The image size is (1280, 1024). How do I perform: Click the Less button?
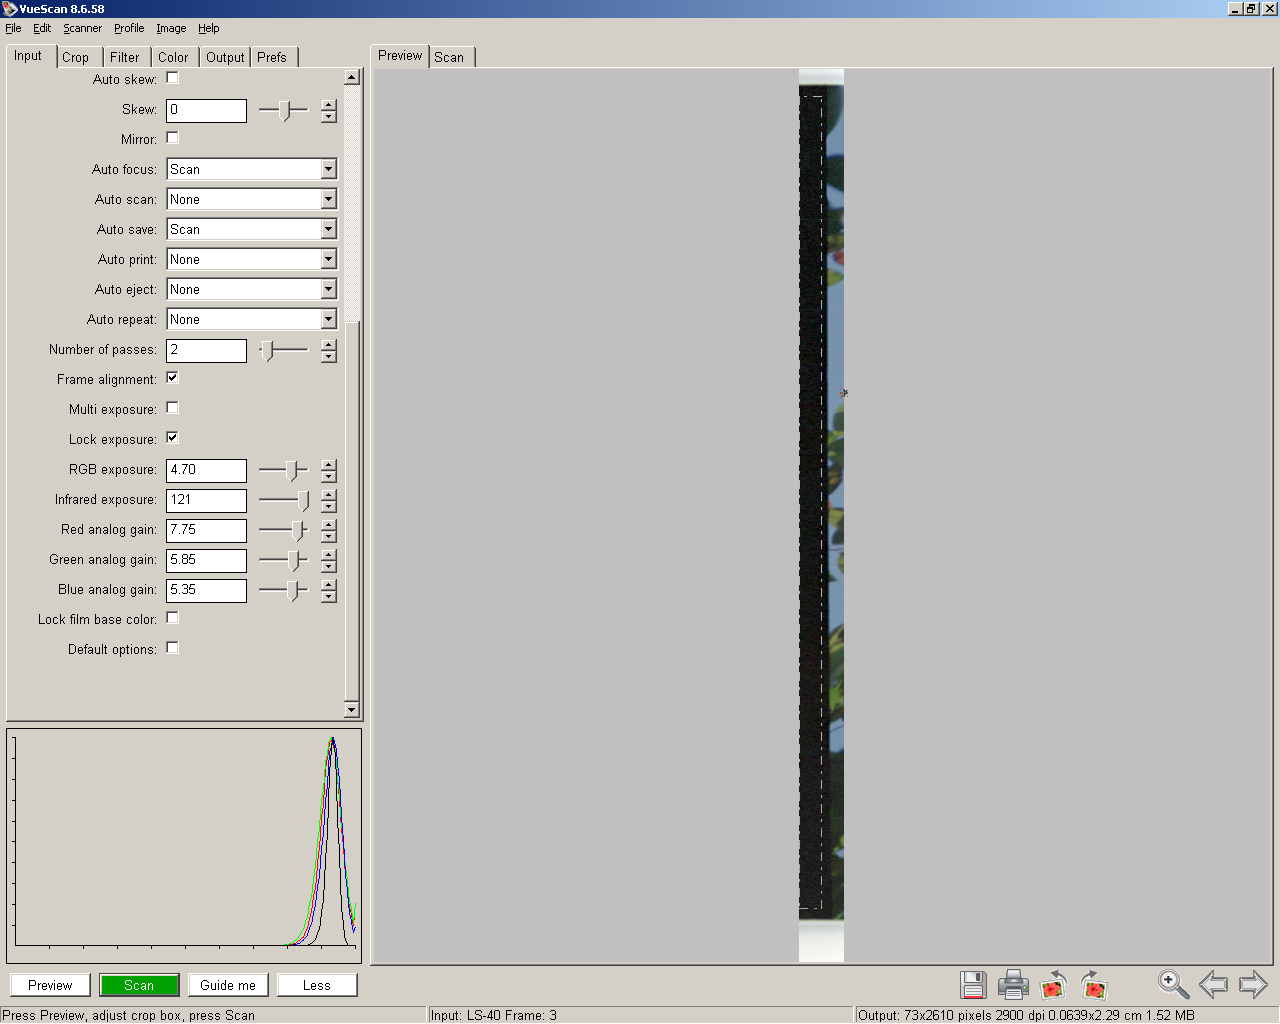click(x=317, y=985)
